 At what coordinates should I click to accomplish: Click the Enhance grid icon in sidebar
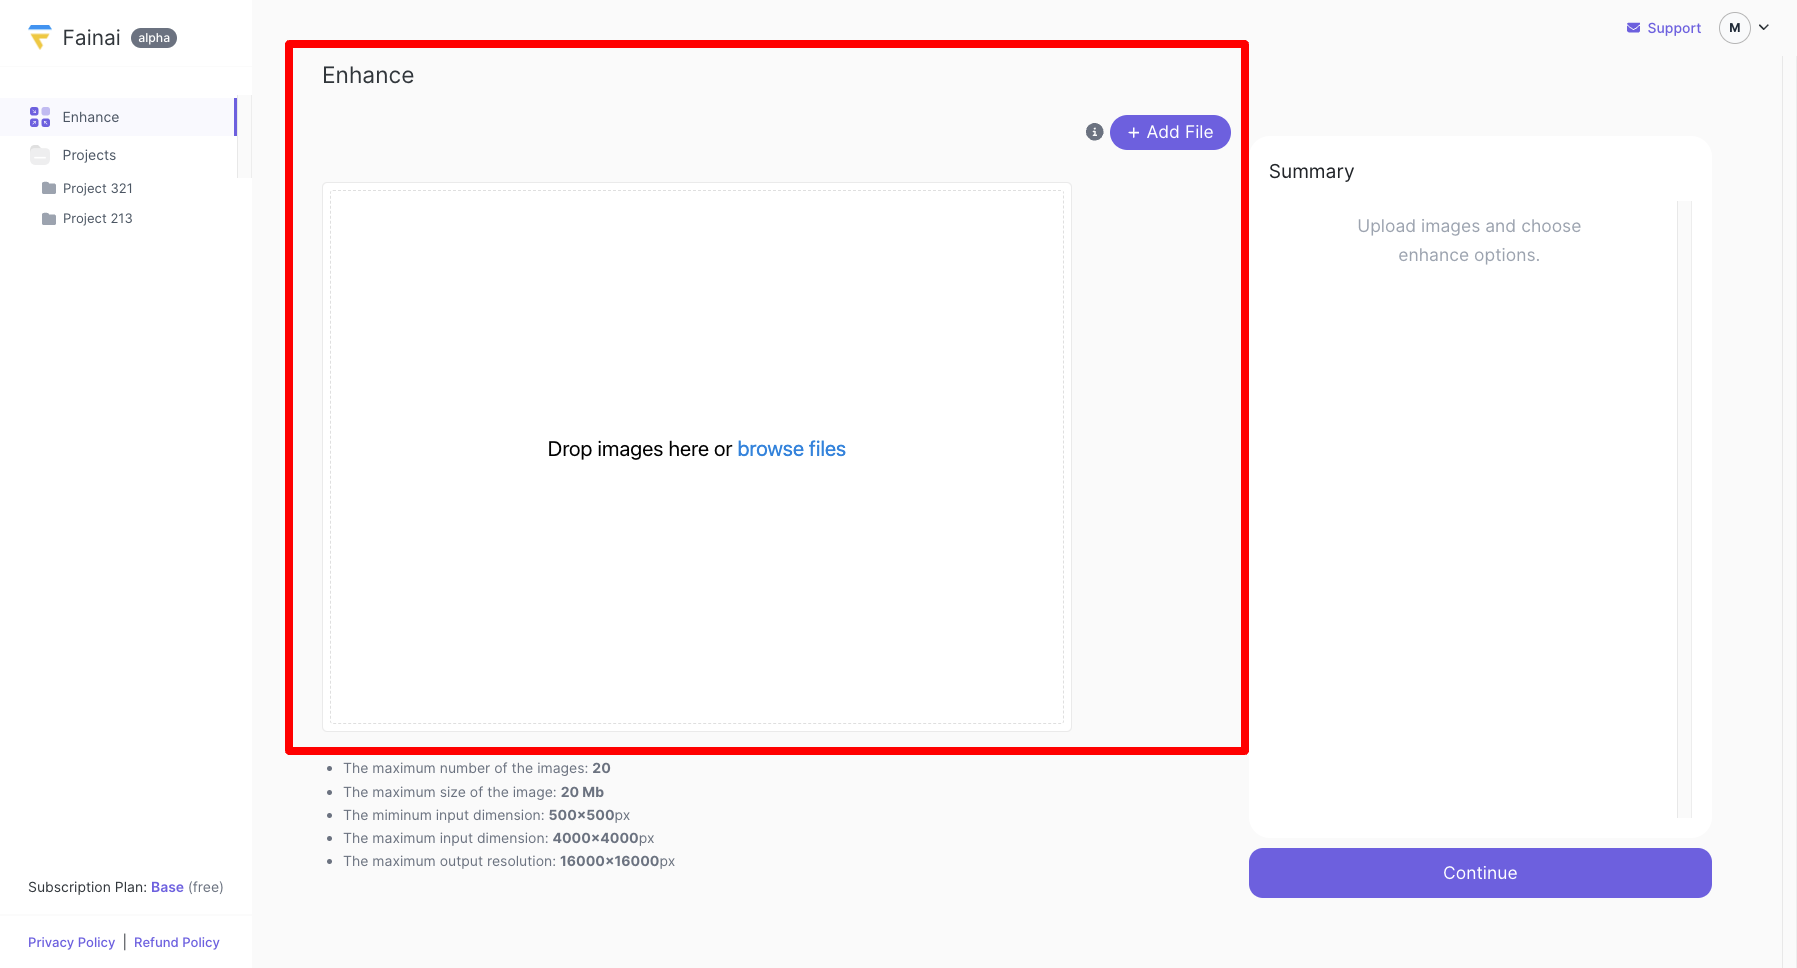coord(40,117)
